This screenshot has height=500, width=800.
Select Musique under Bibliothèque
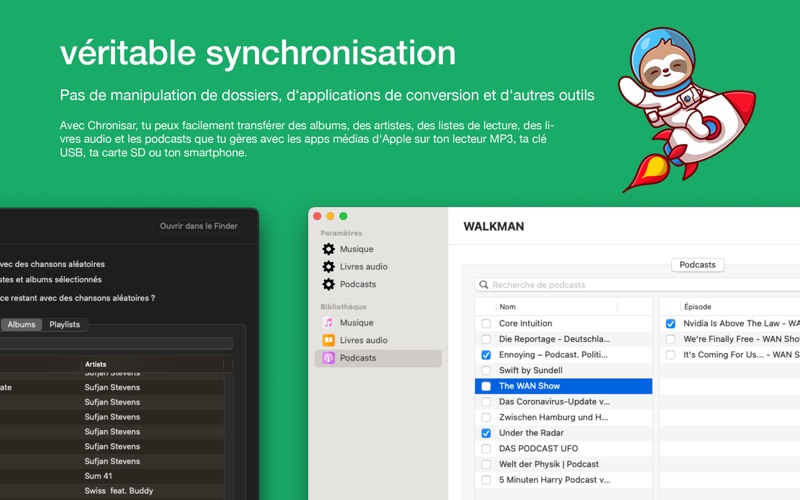(x=356, y=322)
